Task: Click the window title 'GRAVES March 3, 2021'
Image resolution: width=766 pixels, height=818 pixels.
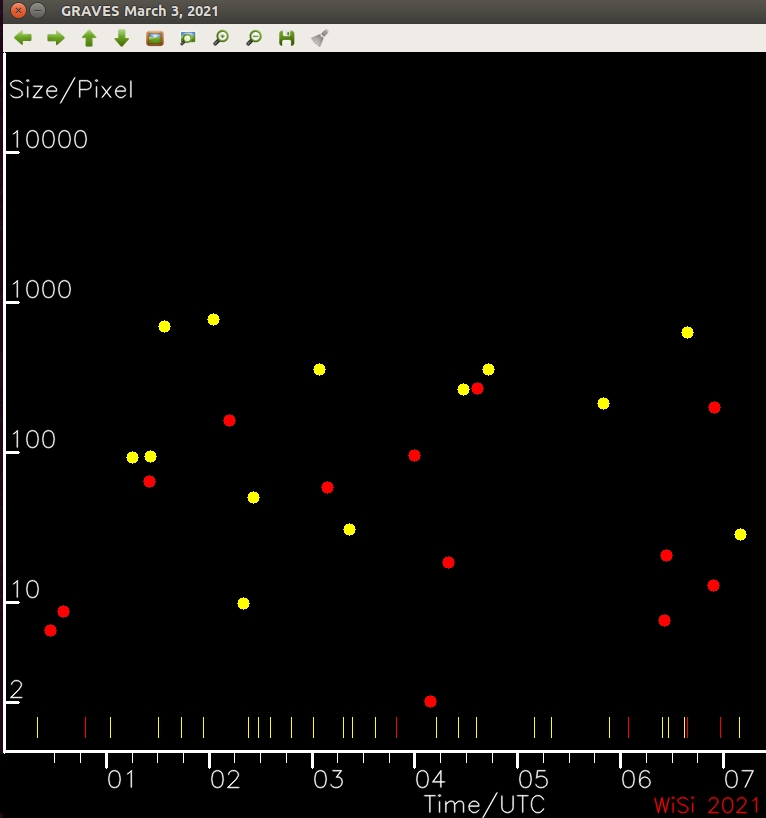Action: click(x=140, y=11)
